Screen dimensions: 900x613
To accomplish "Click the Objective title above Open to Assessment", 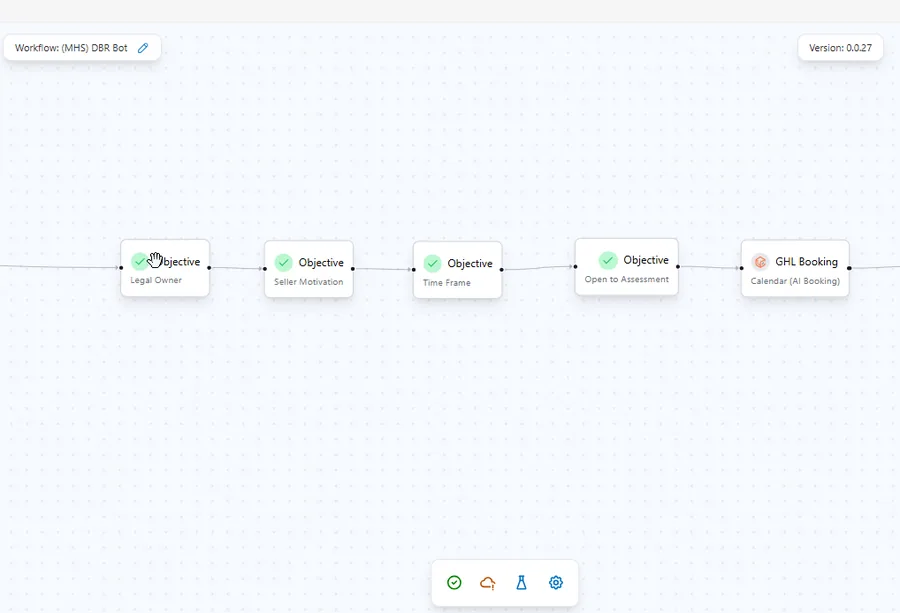I will tap(646, 260).
